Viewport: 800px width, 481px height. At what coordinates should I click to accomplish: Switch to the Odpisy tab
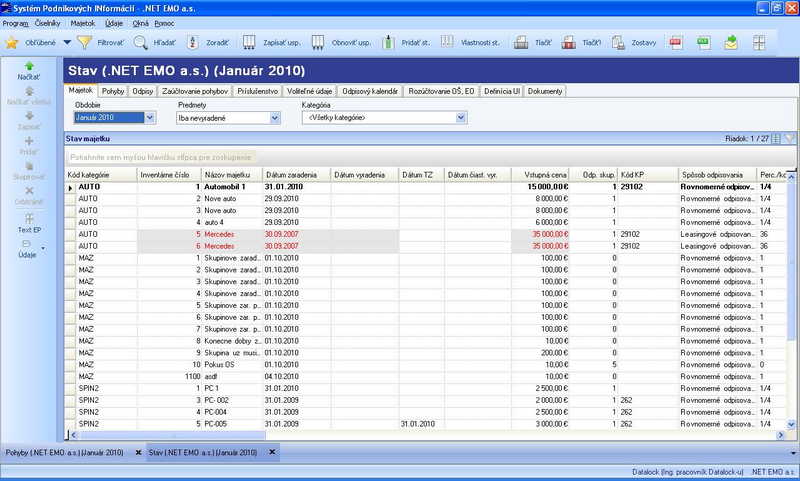pos(143,91)
